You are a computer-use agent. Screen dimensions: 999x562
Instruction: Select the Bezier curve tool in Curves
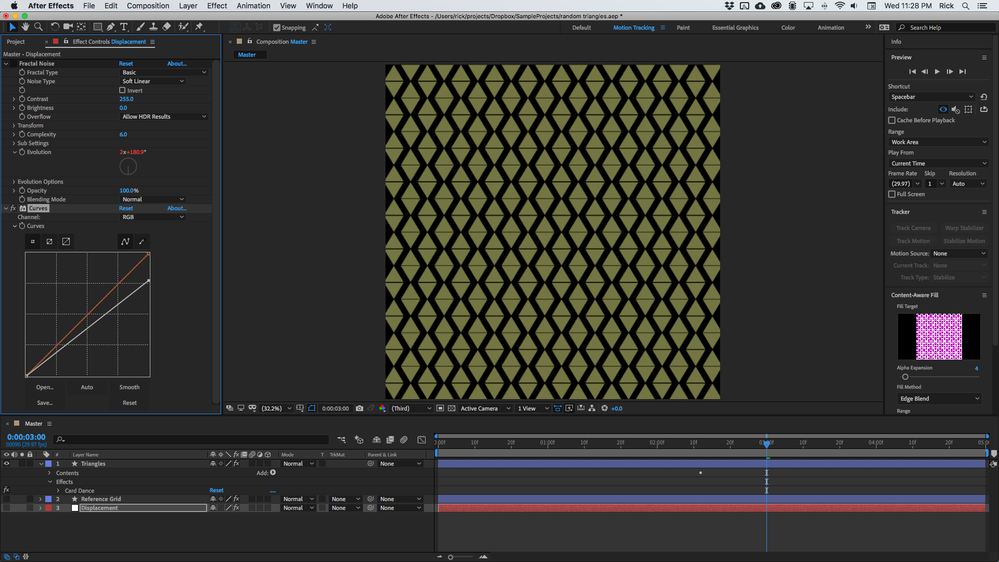click(x=125, y=241)
